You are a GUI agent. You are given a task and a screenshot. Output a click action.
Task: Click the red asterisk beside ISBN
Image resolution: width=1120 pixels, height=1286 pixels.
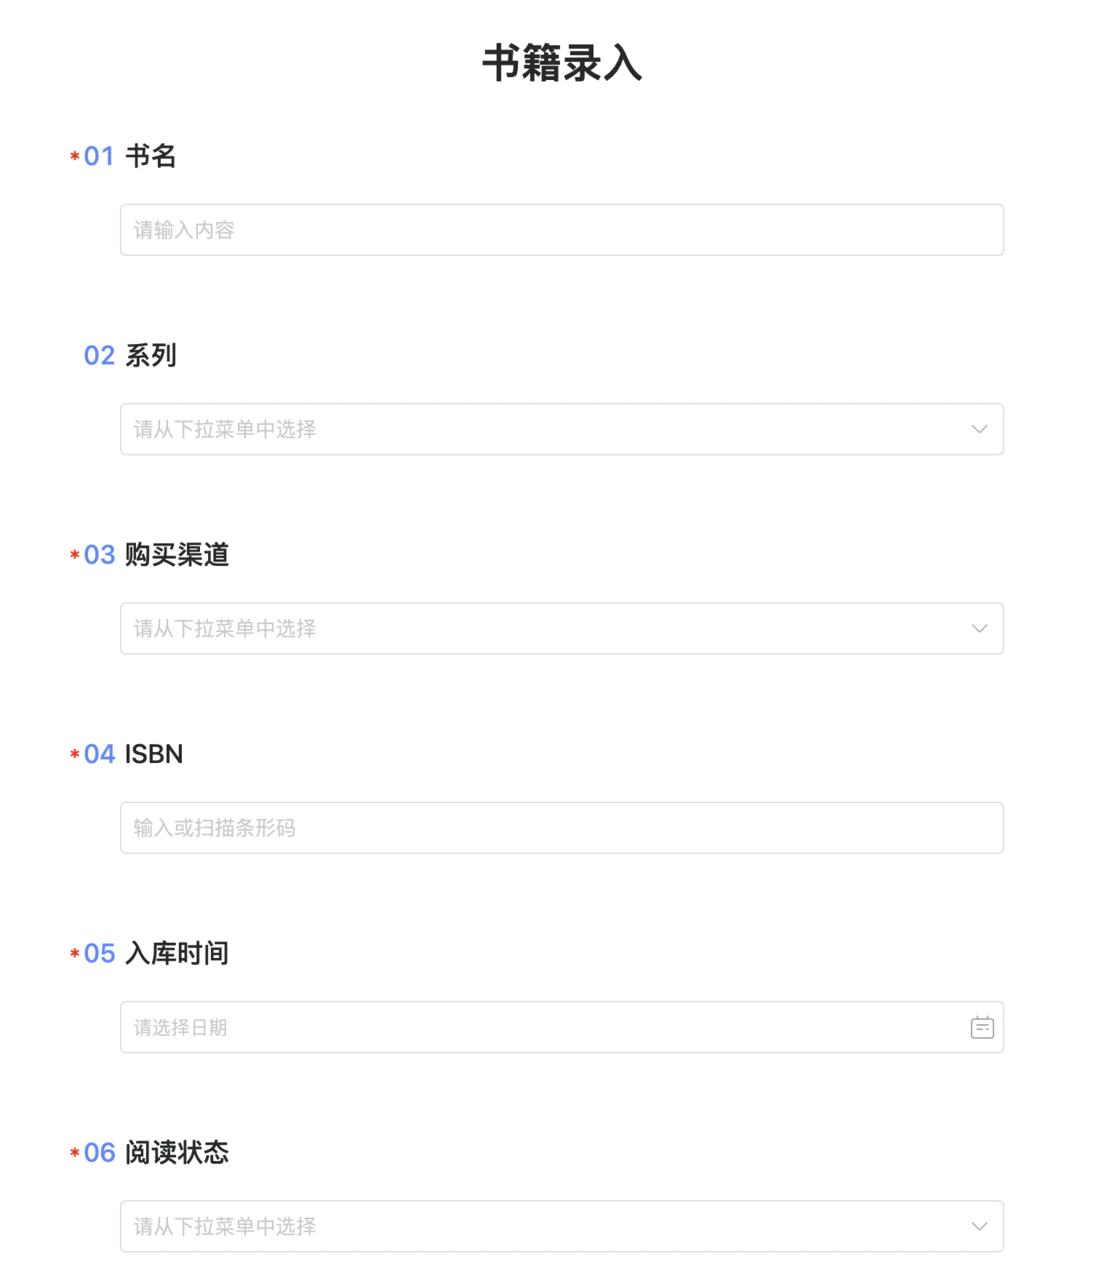[x=75, y=754]
